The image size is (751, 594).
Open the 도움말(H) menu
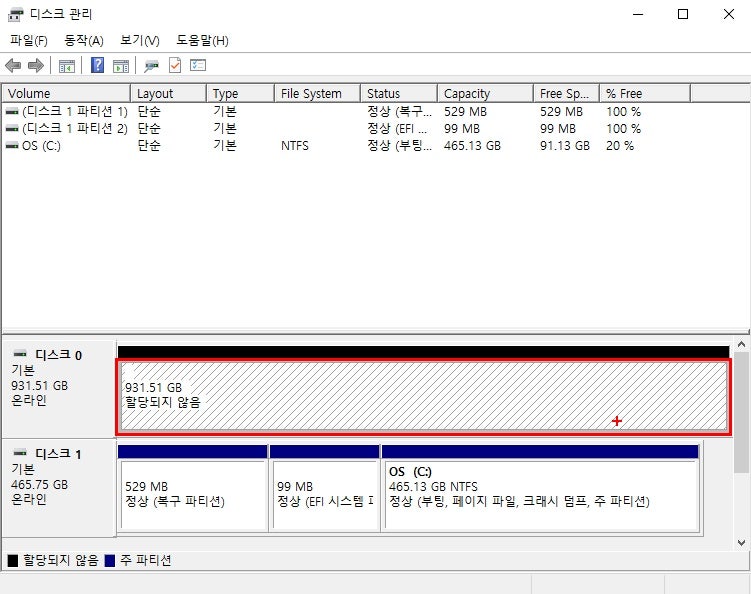[202, 40]
